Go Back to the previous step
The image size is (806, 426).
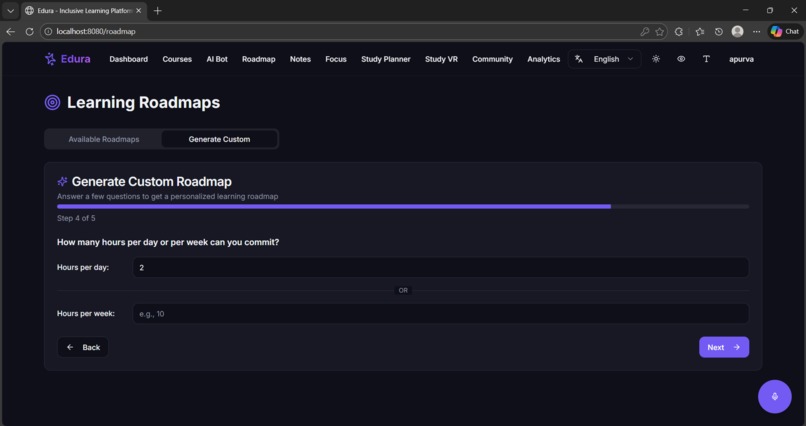pos(83,347)
